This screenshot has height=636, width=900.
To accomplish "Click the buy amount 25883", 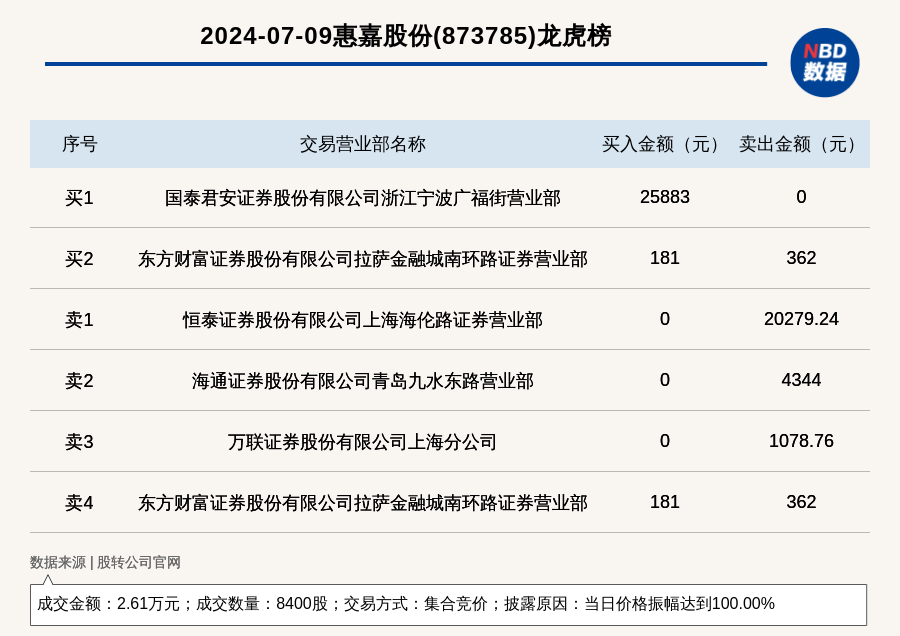I will (665, 197).
